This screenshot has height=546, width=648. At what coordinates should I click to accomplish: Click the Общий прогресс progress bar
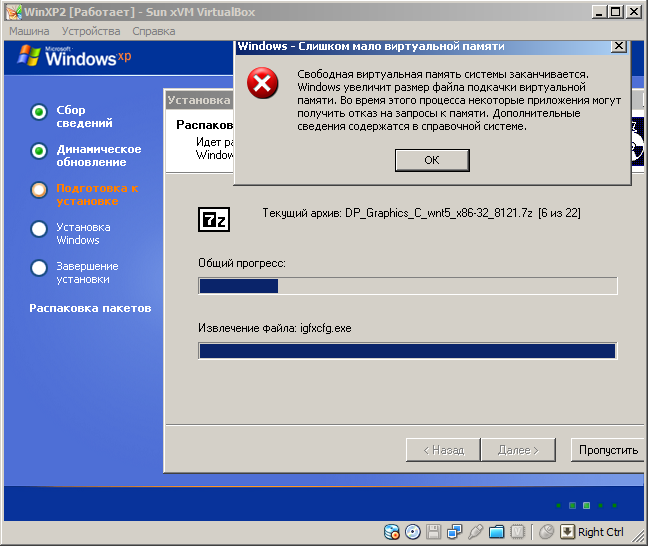click(x=408, y=286)
